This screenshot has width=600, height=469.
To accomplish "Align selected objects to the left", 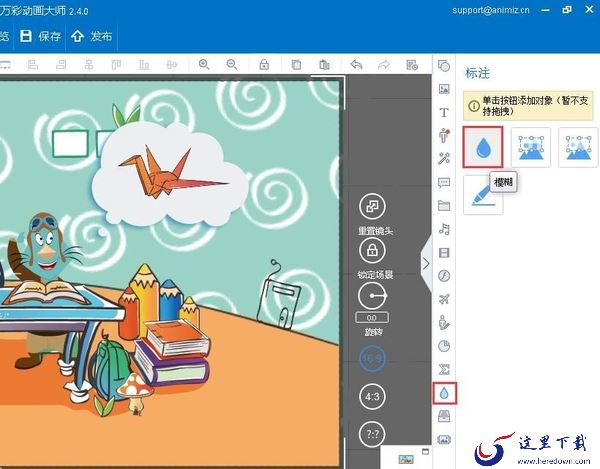I will coord(33,65).
